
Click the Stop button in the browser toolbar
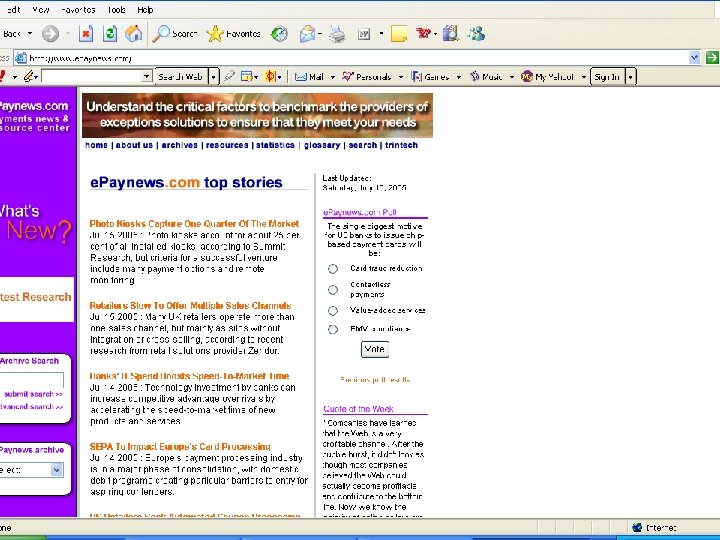click(86, 34)
